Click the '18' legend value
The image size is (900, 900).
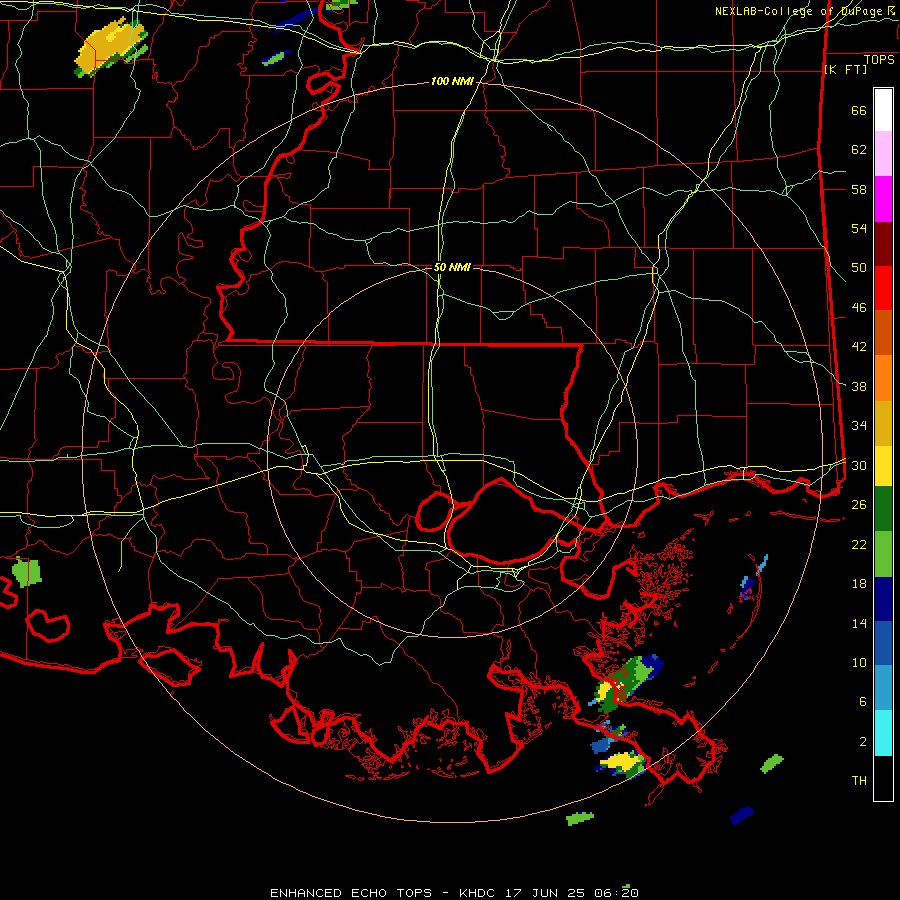859,584
